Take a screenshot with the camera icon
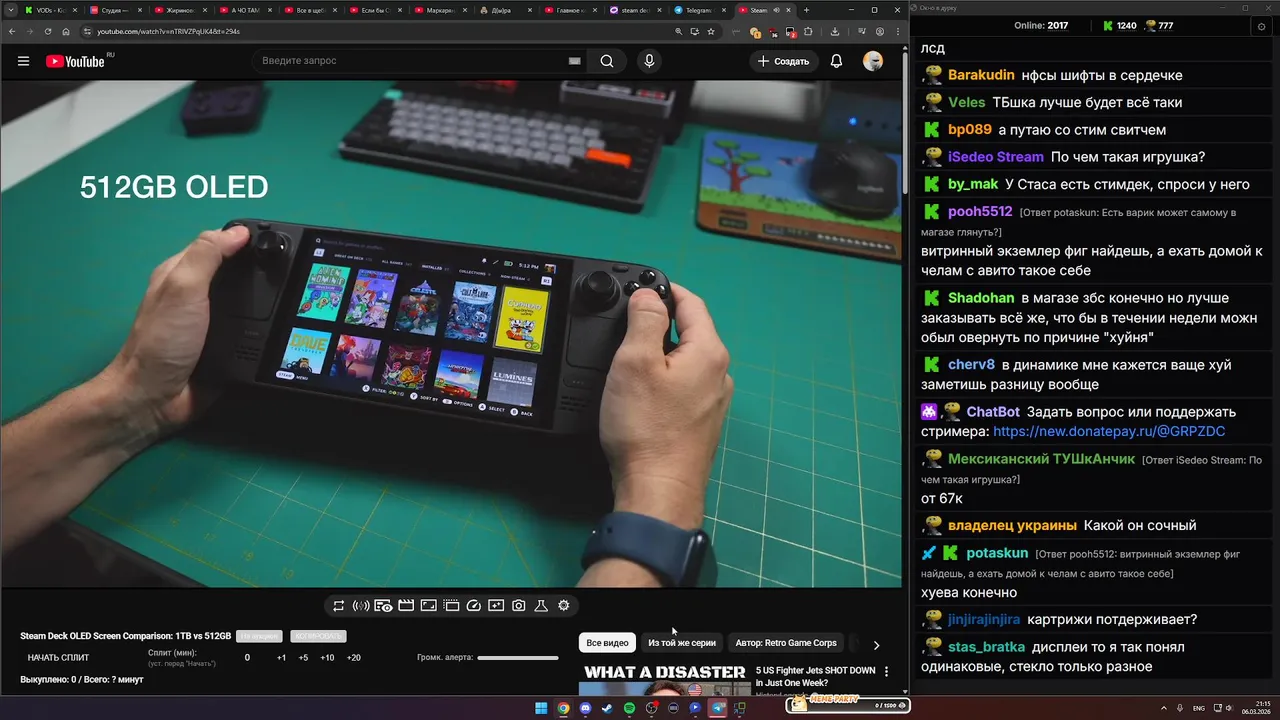 click(x=519, y=605)
